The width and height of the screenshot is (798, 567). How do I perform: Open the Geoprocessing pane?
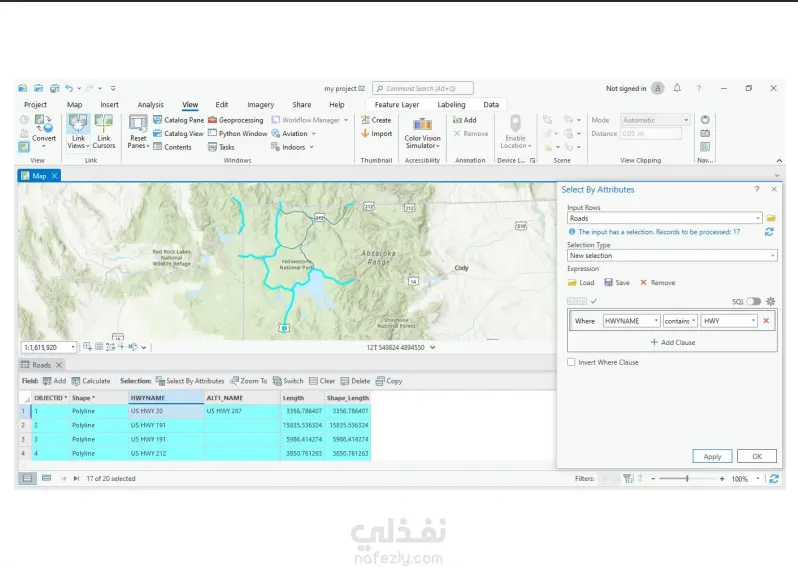236,120
